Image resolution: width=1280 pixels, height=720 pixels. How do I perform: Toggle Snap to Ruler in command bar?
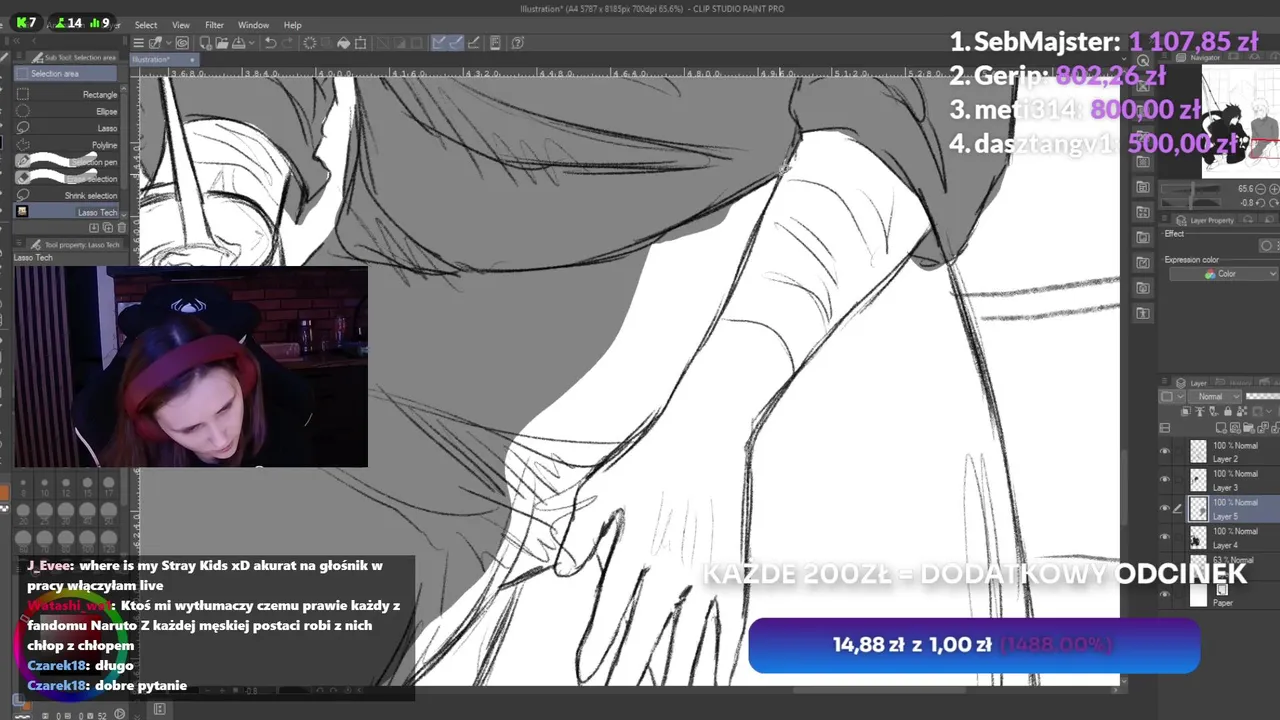click(x=440, y=43)
